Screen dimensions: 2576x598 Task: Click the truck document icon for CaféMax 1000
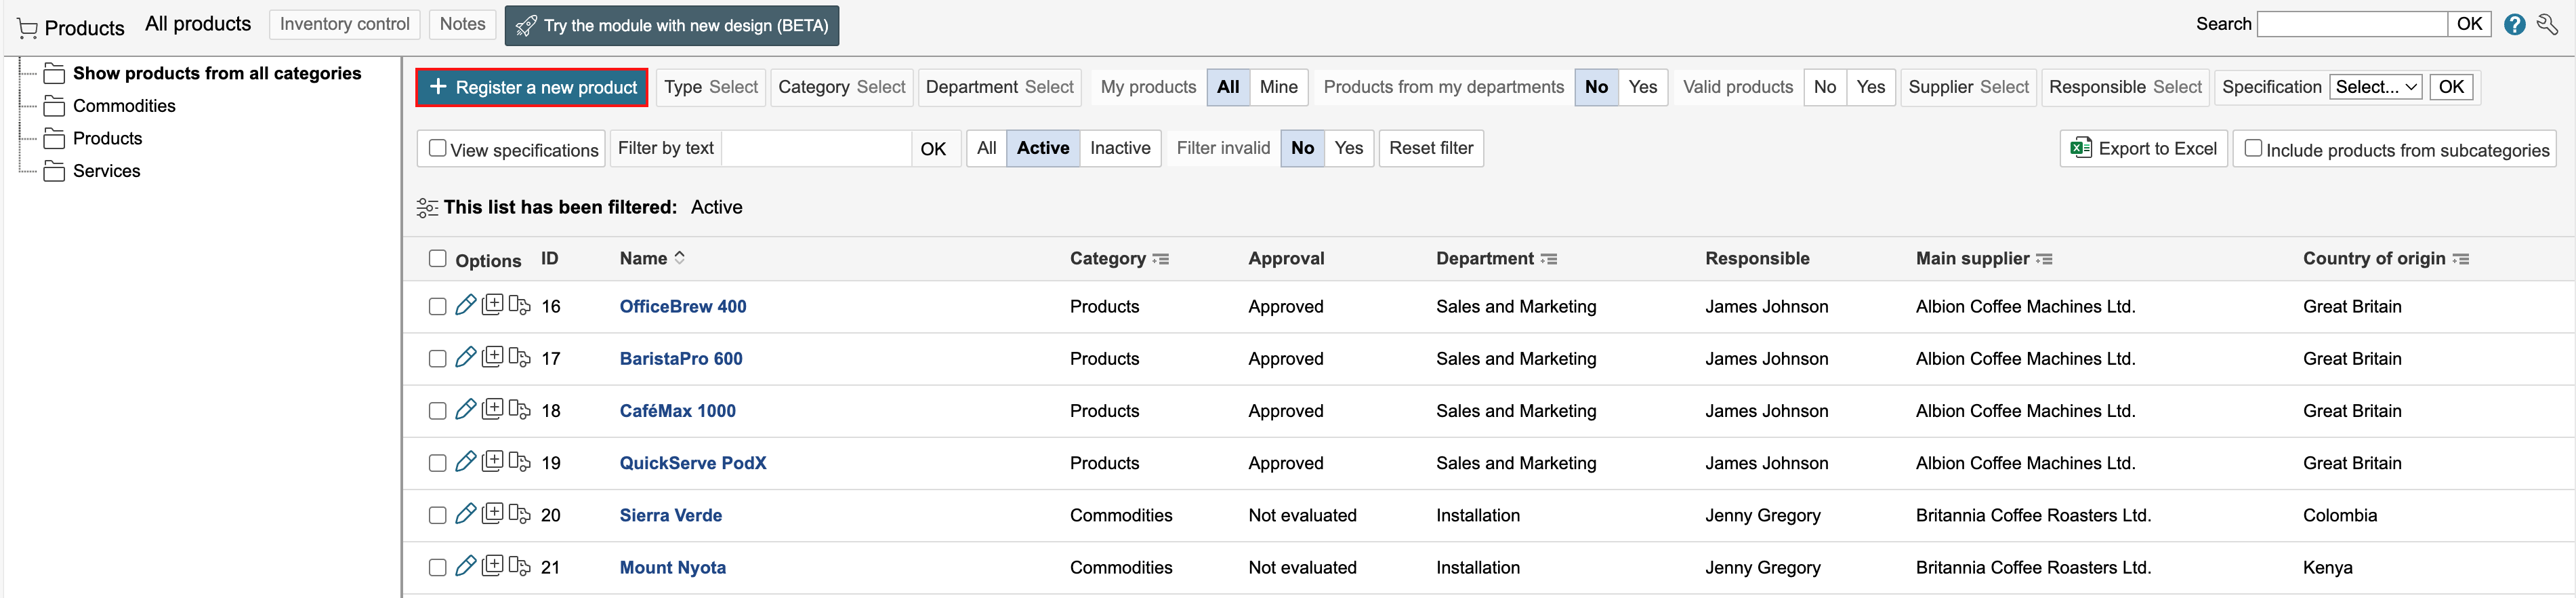519,409
